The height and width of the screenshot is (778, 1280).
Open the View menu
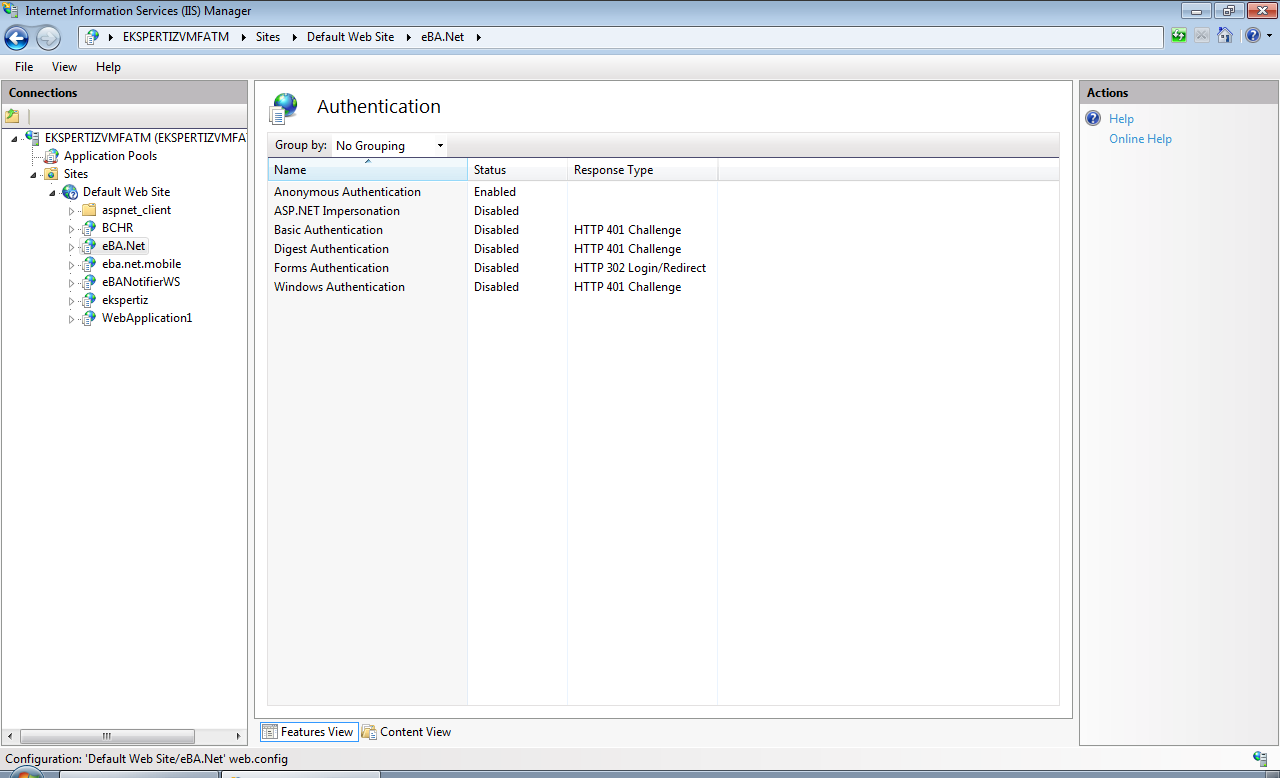64,67
